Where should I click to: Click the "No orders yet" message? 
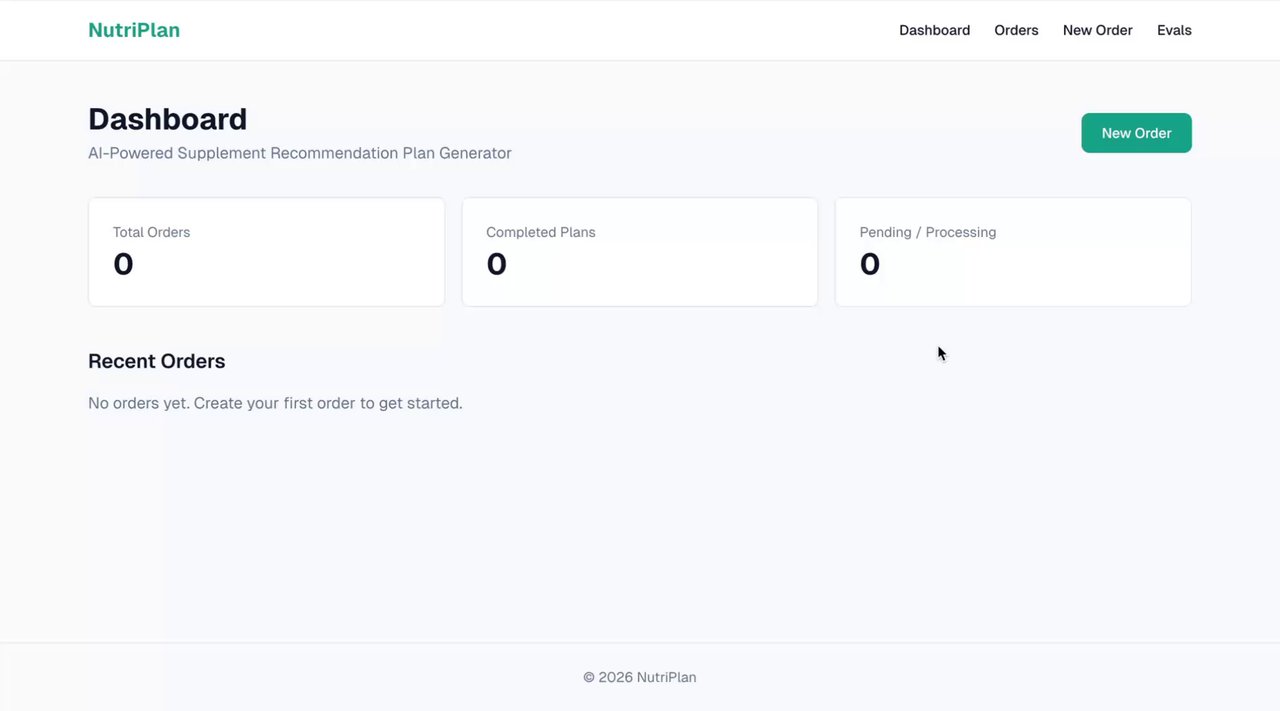click(x=275, y=403)
